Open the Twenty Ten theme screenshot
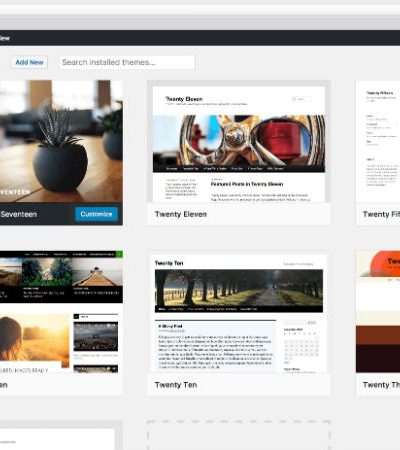 coord(239,312)
